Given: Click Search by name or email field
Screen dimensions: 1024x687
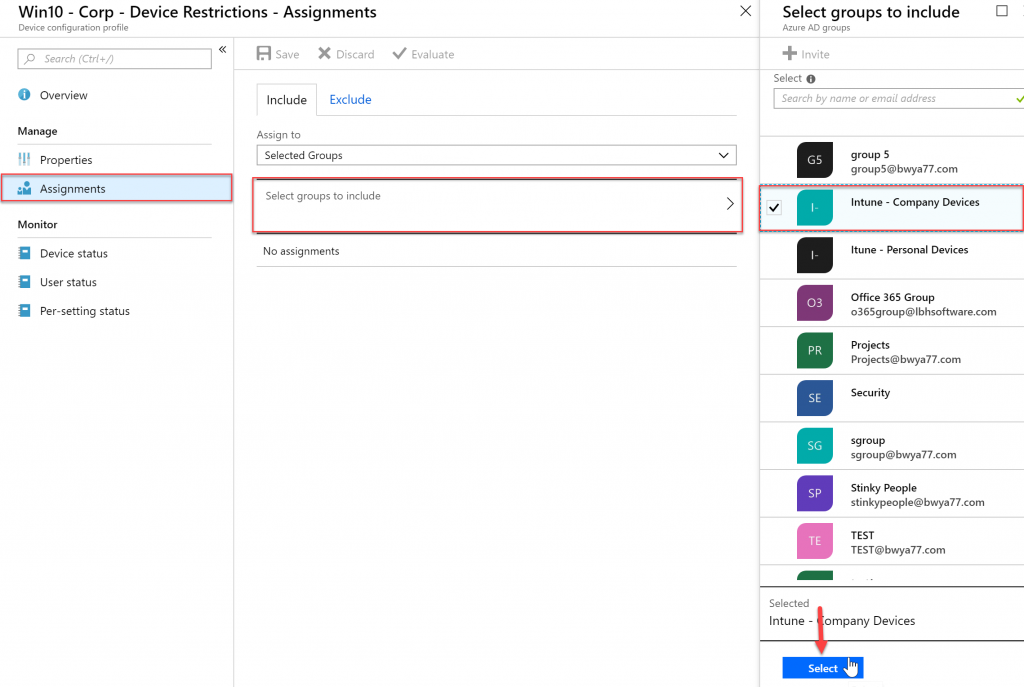Looking at the screenshot, I should point(898,99).
